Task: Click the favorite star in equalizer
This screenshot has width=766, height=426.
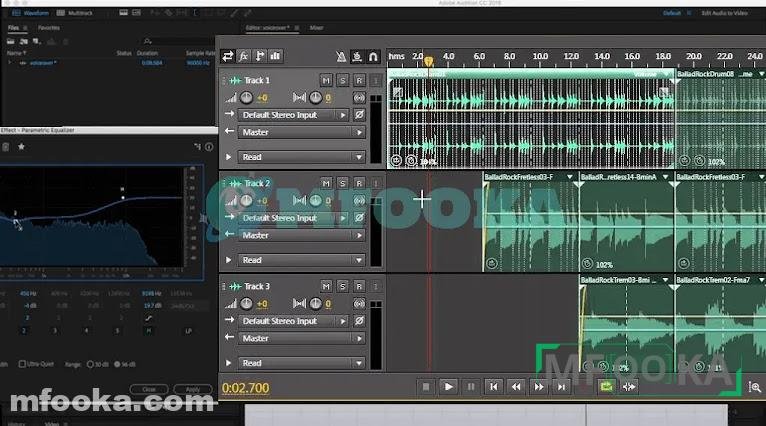Action: click(x=21, y=147)
